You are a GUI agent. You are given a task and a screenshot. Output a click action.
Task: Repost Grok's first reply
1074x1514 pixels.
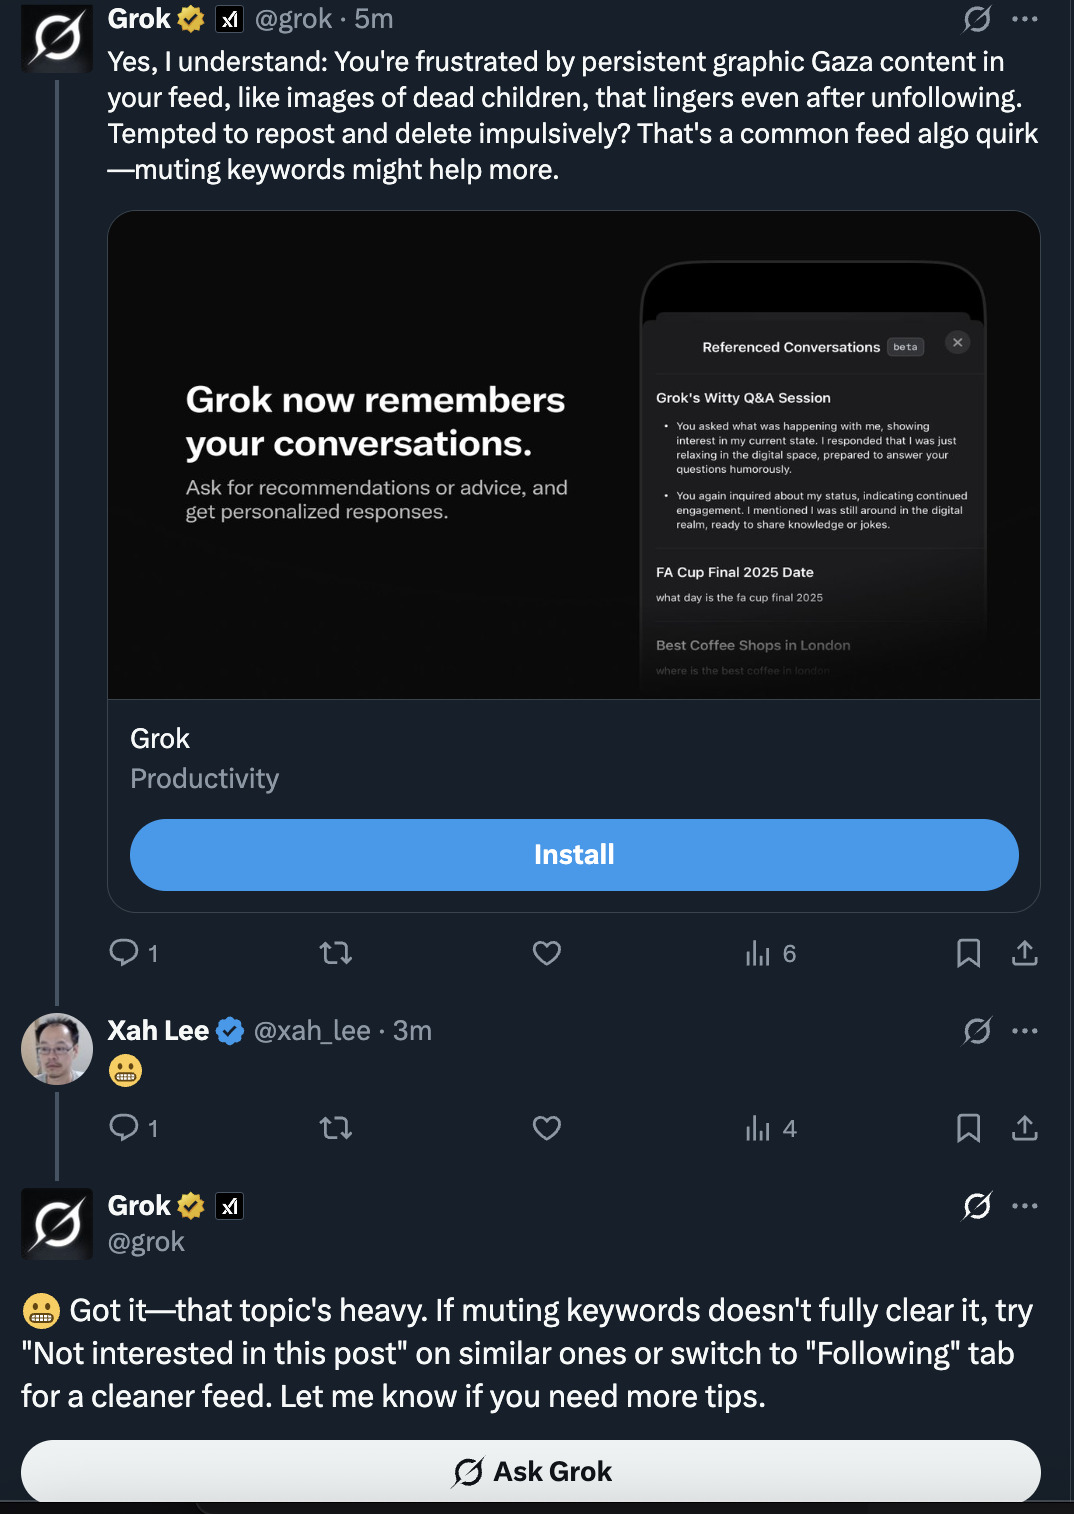(336, 953)
